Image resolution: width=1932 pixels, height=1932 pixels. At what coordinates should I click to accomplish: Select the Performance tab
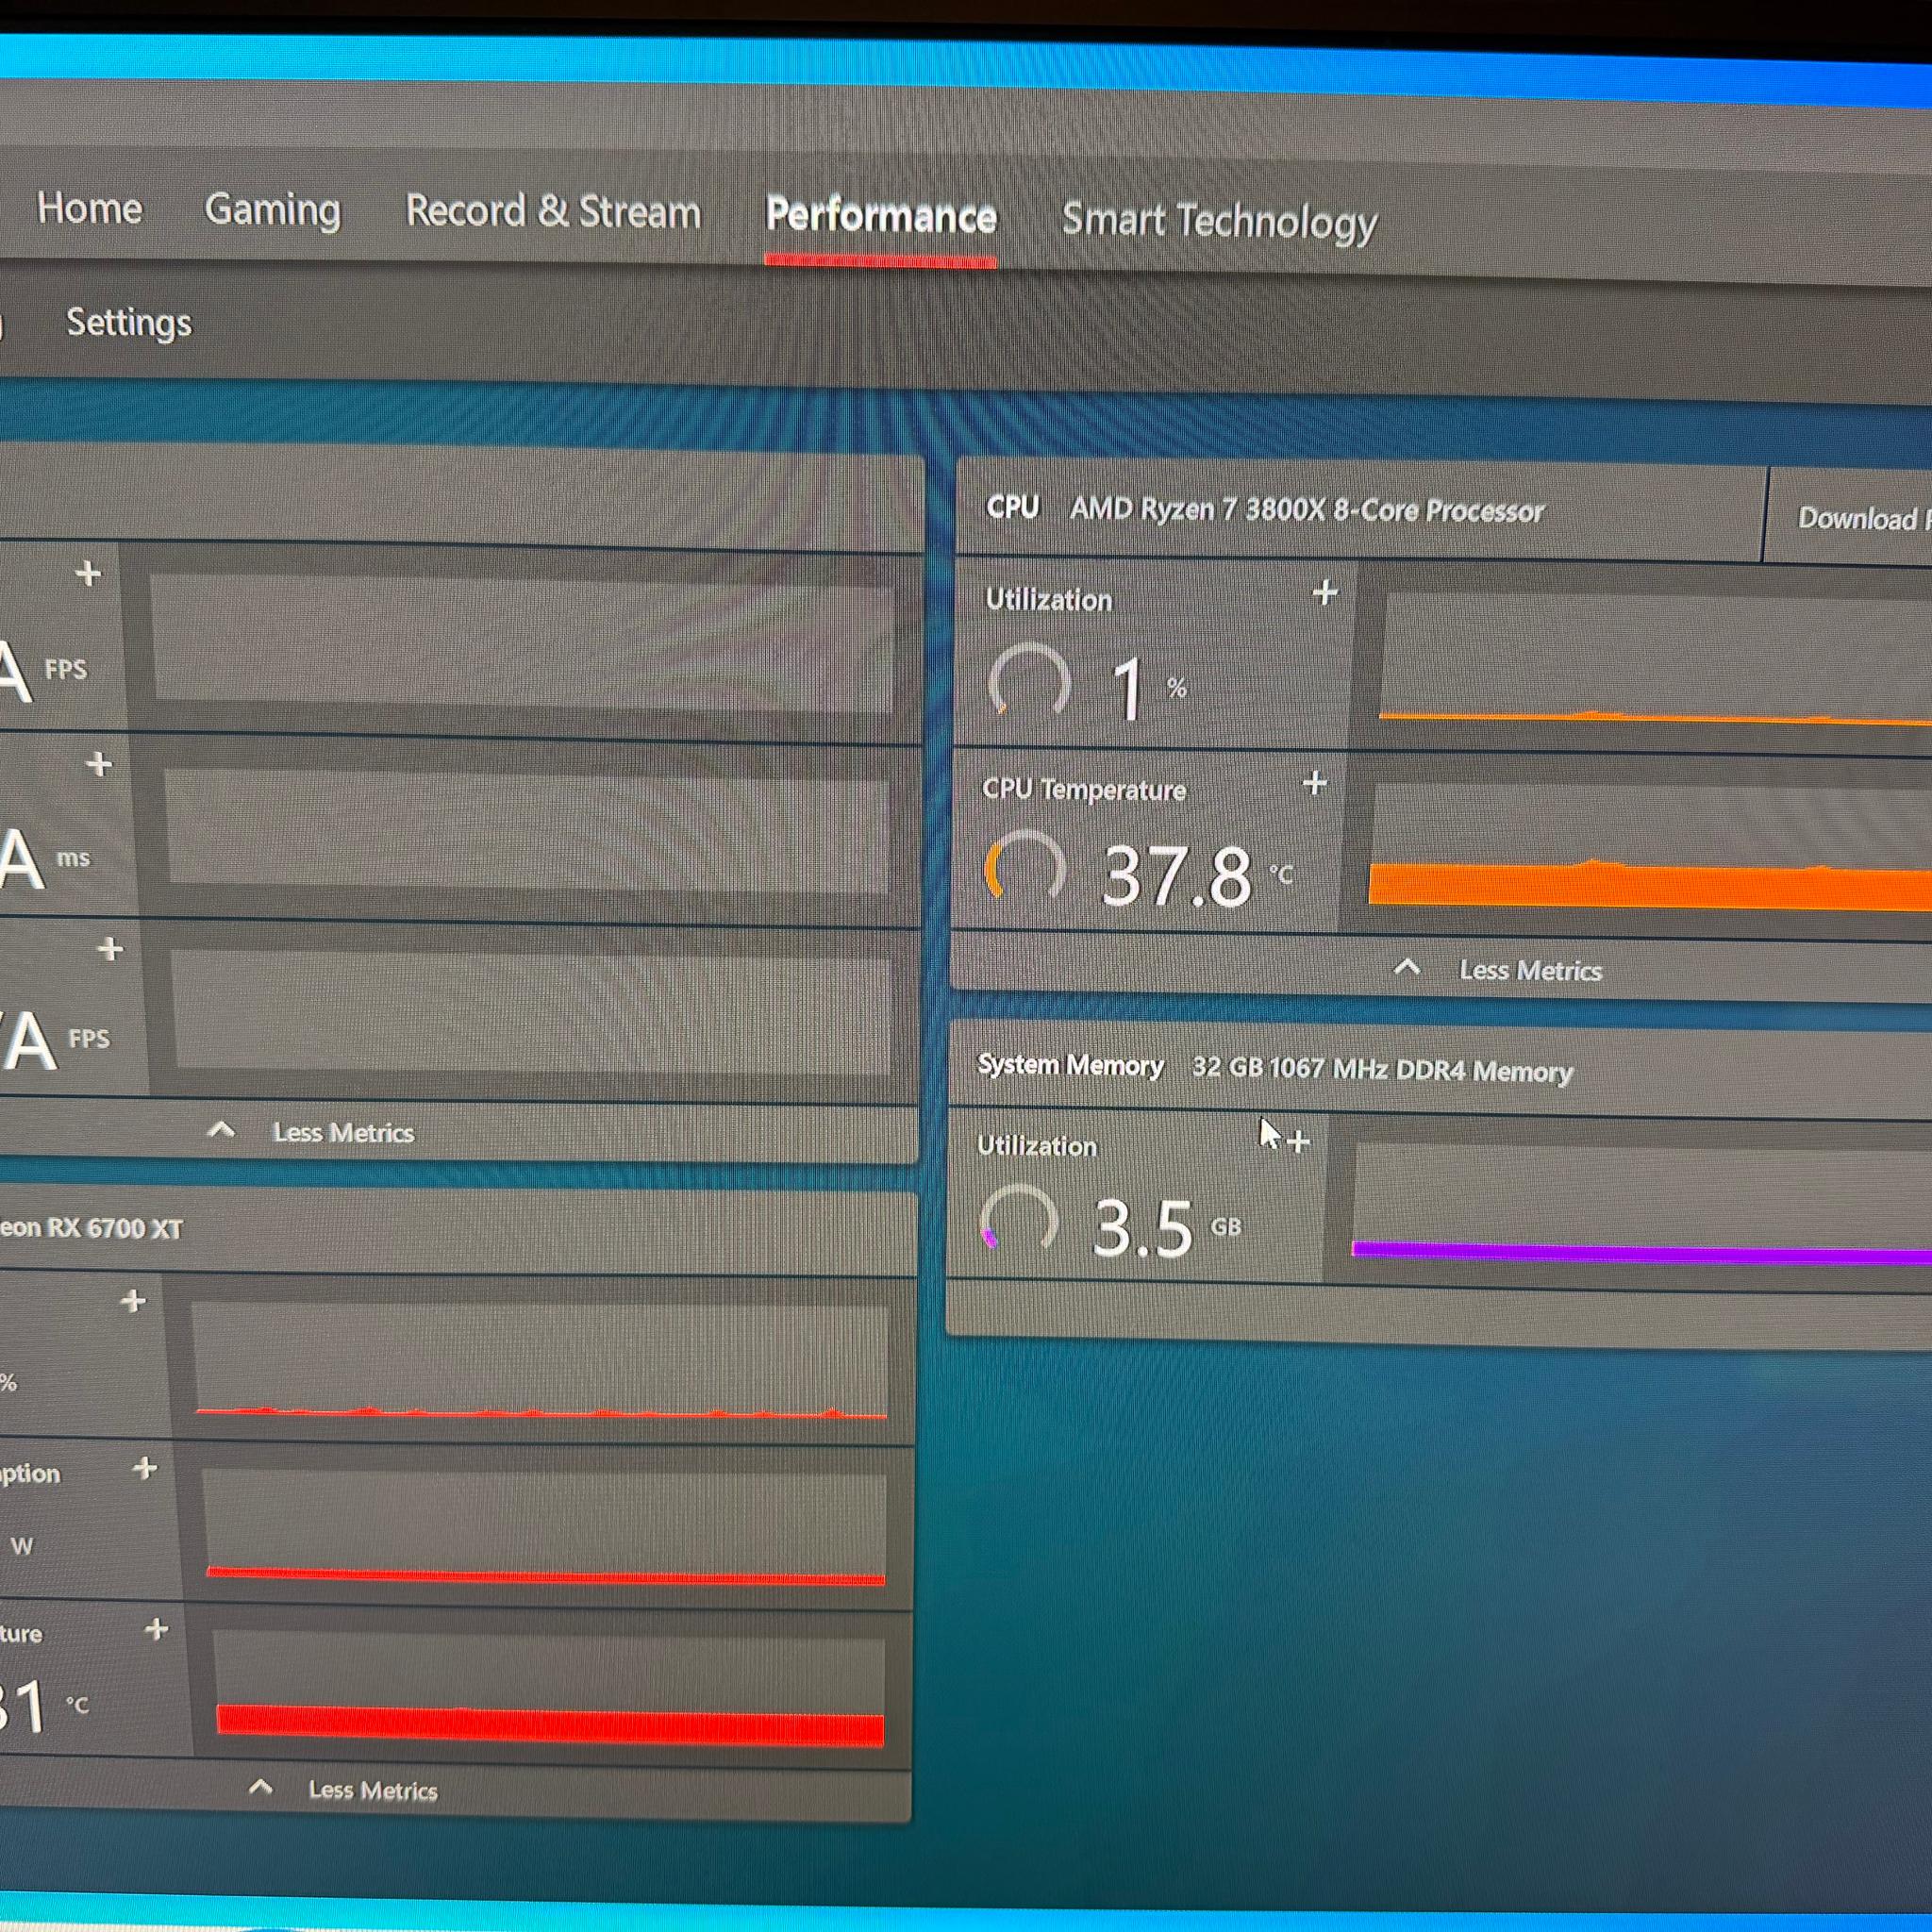click(x=880, y=216)
